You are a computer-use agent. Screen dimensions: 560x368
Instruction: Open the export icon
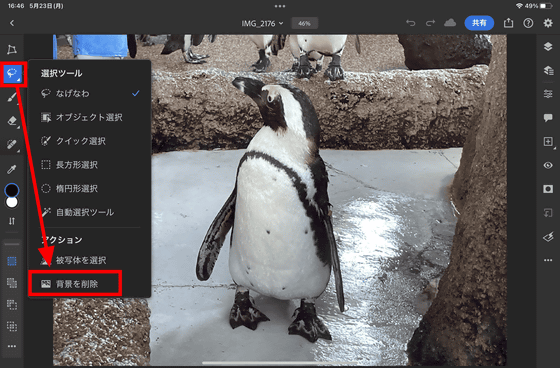508,23
